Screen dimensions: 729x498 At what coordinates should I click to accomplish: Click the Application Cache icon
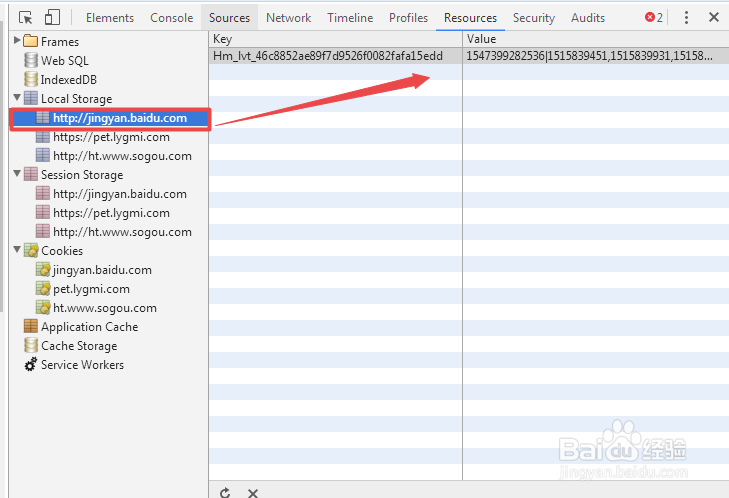click(31, 326)
